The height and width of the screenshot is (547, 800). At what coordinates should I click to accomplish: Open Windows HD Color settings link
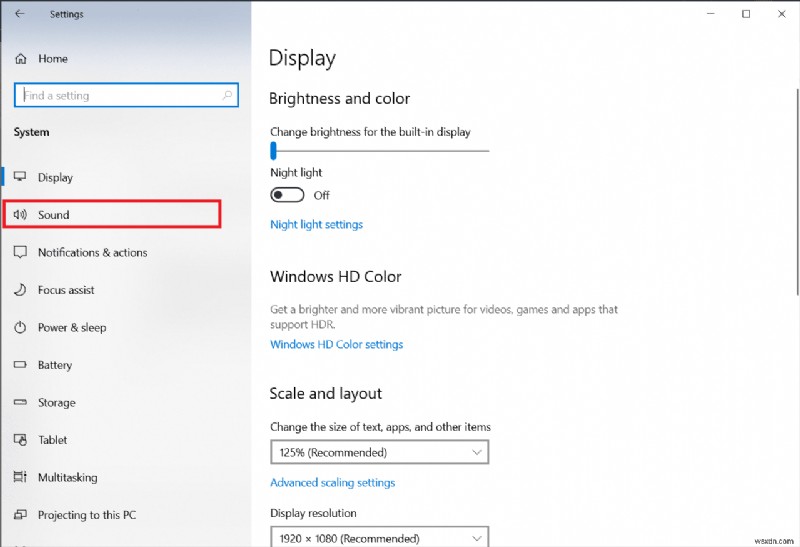(x=336, y=344)
